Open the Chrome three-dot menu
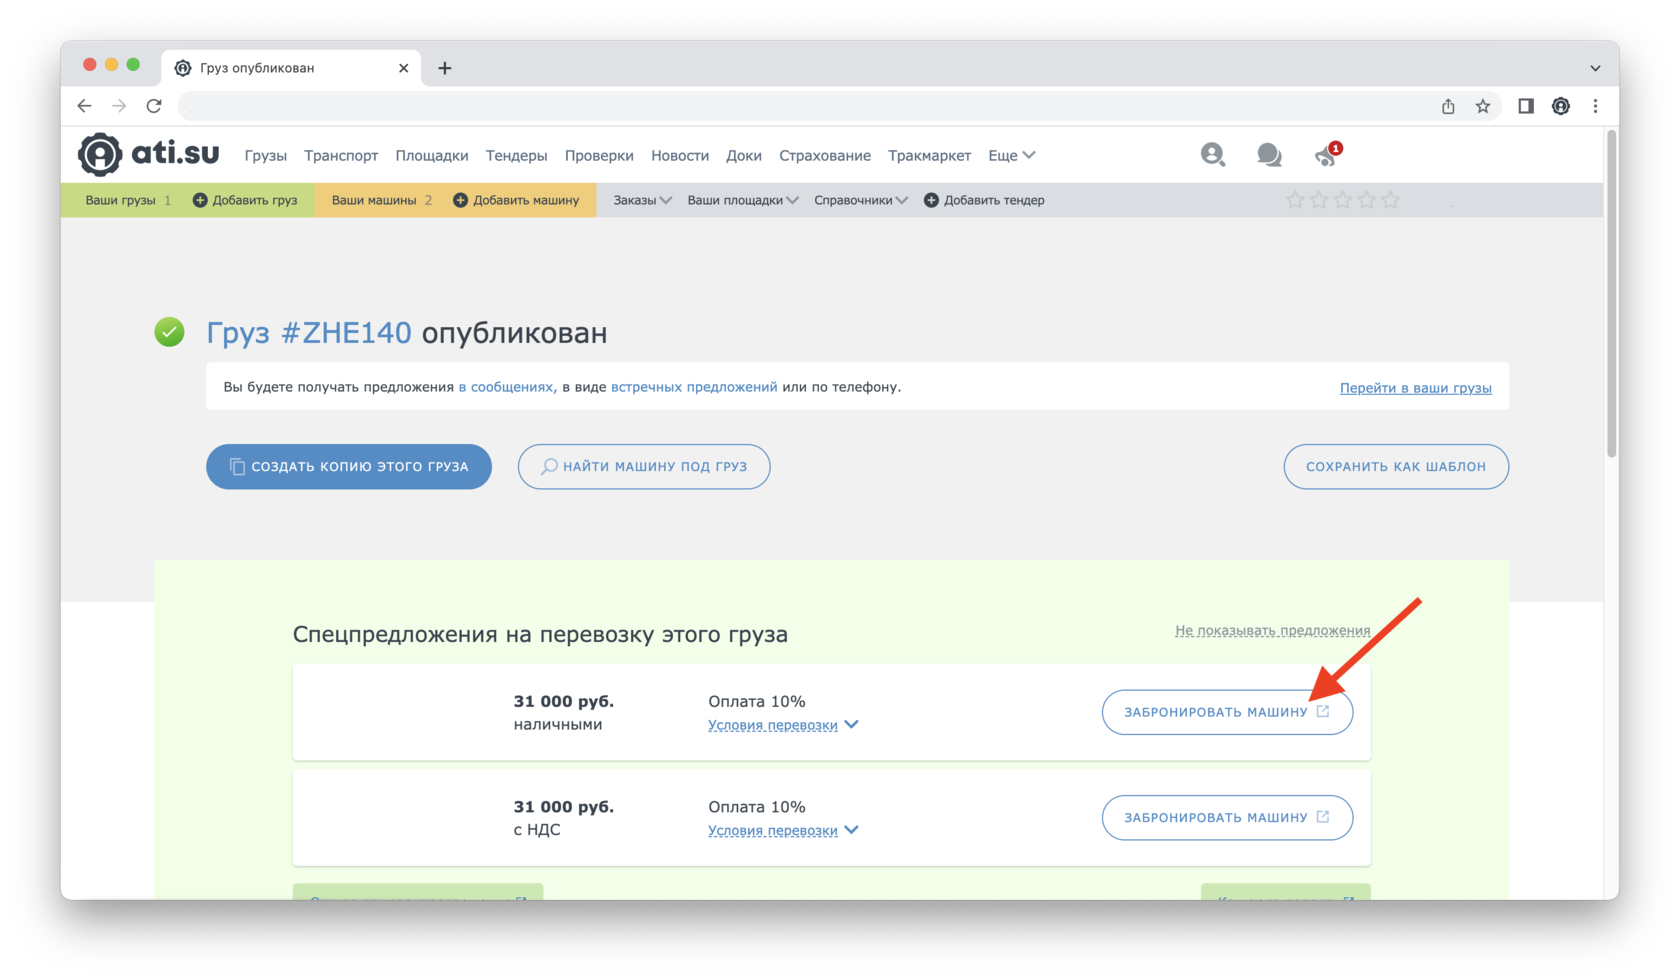1680x980 pixels. pyautogui.click(x=1596, y=106)
